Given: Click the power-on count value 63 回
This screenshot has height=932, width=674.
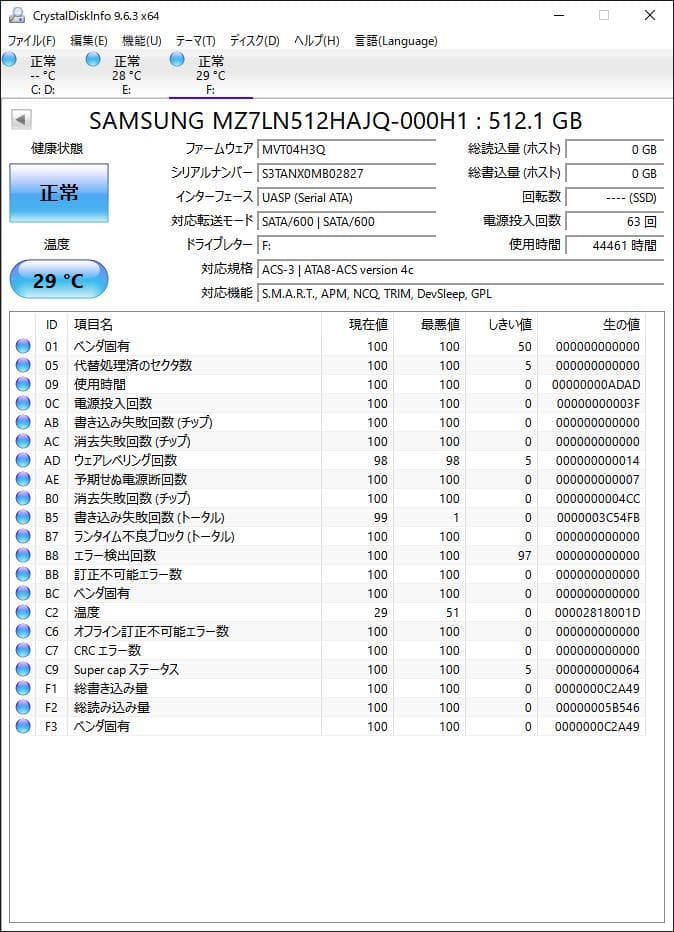Looking at the screenshot, I should click(615, 222).
